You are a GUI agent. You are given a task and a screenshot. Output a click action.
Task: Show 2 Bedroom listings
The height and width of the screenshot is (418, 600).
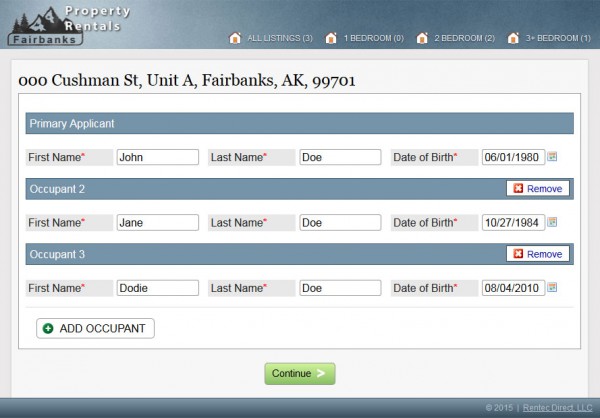pyautogui.click(x=464, y=38)
